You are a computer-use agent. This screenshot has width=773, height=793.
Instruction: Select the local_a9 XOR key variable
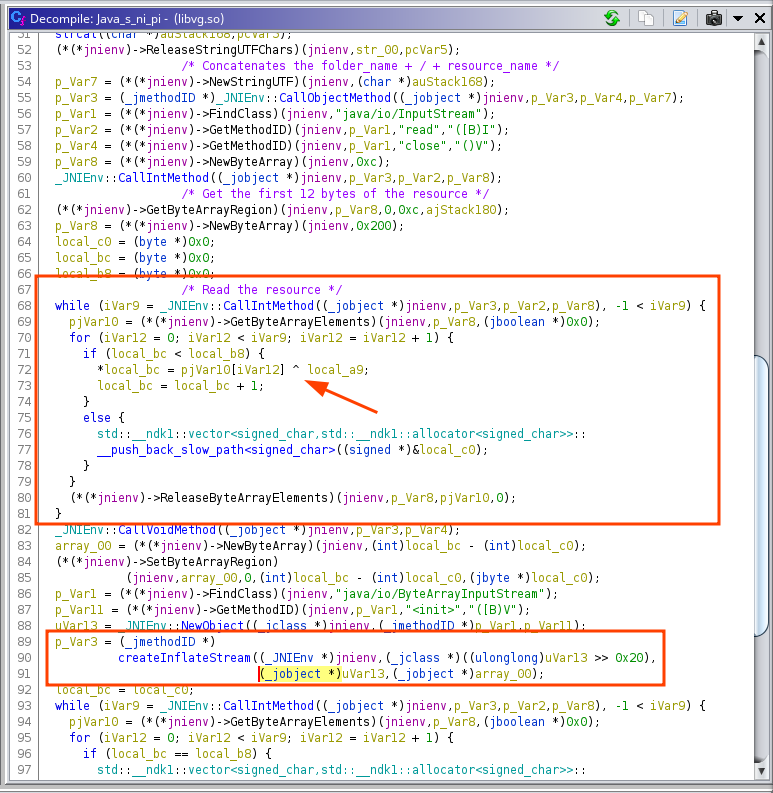[x=335, y=370]
